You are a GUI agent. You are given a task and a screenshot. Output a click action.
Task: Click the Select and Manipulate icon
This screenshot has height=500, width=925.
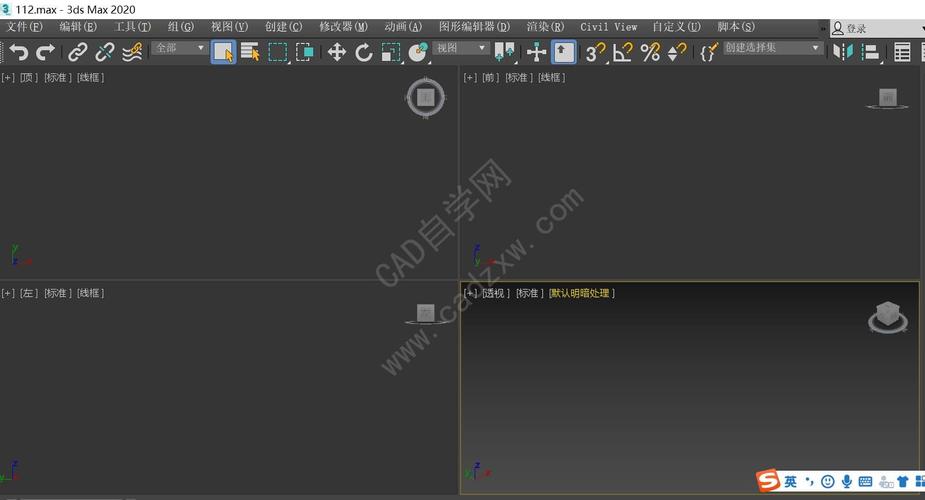[536, 52]
